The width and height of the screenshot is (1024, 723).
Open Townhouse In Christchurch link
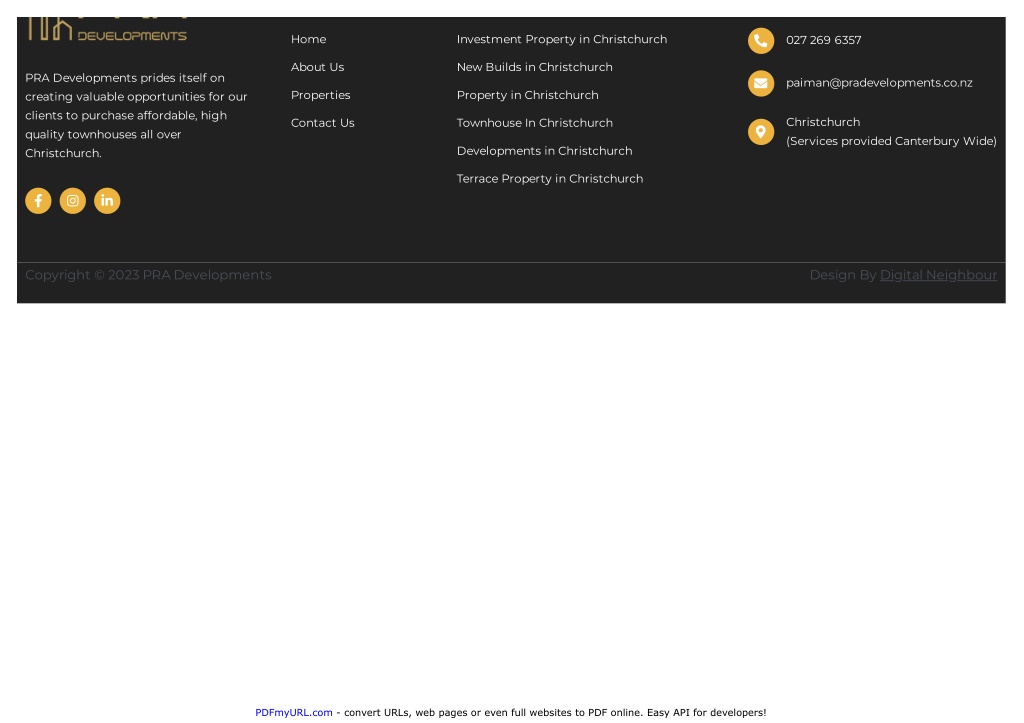(x=534, y=123)
